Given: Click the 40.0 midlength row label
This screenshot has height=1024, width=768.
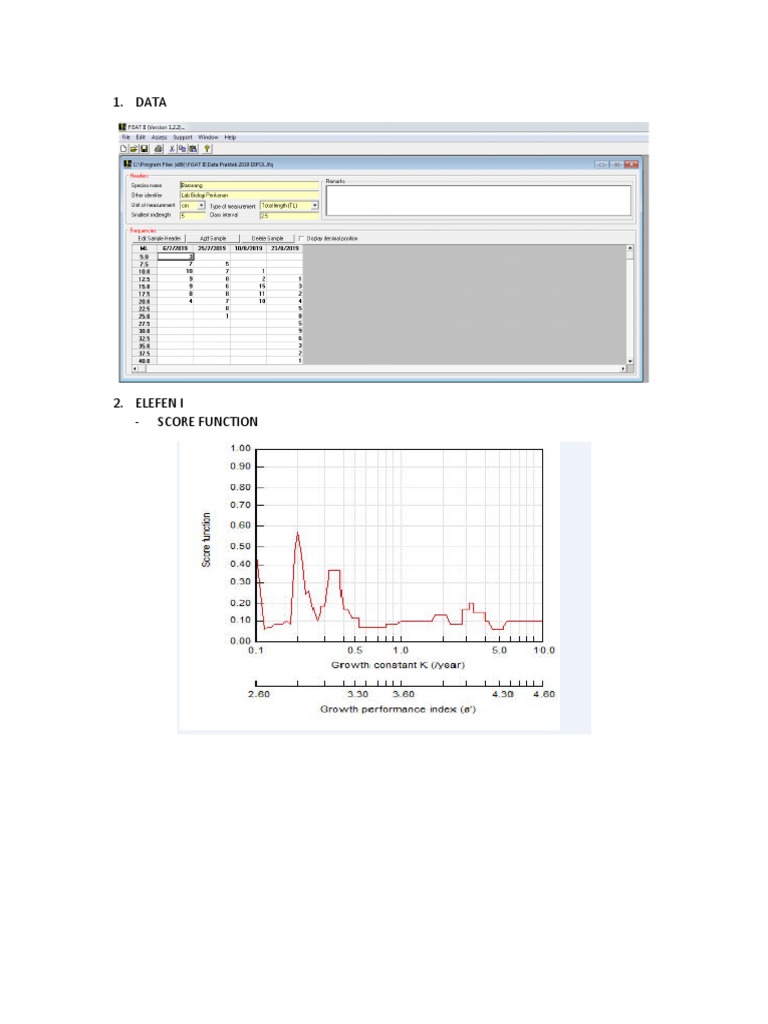Looking at the screenshot, I should pos(144,360).
